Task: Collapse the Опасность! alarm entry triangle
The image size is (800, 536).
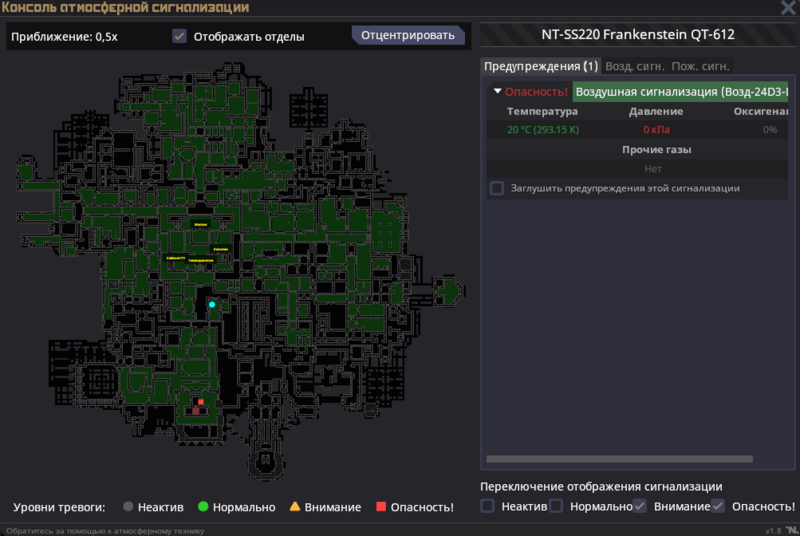Action: click(498, 92)
